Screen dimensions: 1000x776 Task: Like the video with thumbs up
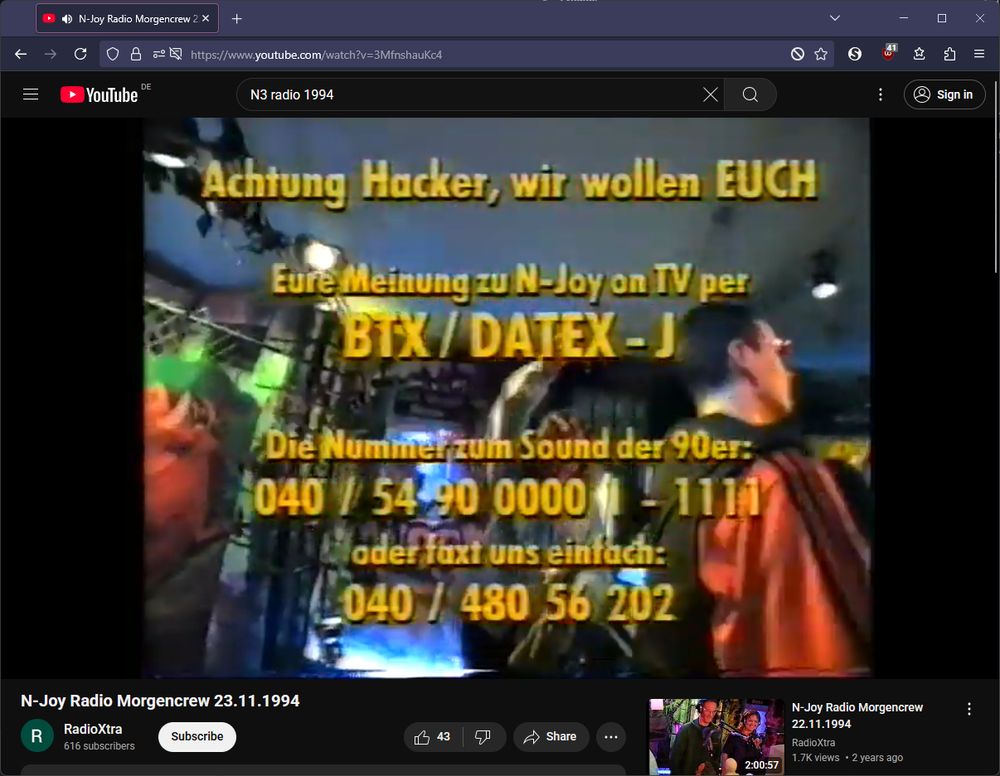(432, 737)
